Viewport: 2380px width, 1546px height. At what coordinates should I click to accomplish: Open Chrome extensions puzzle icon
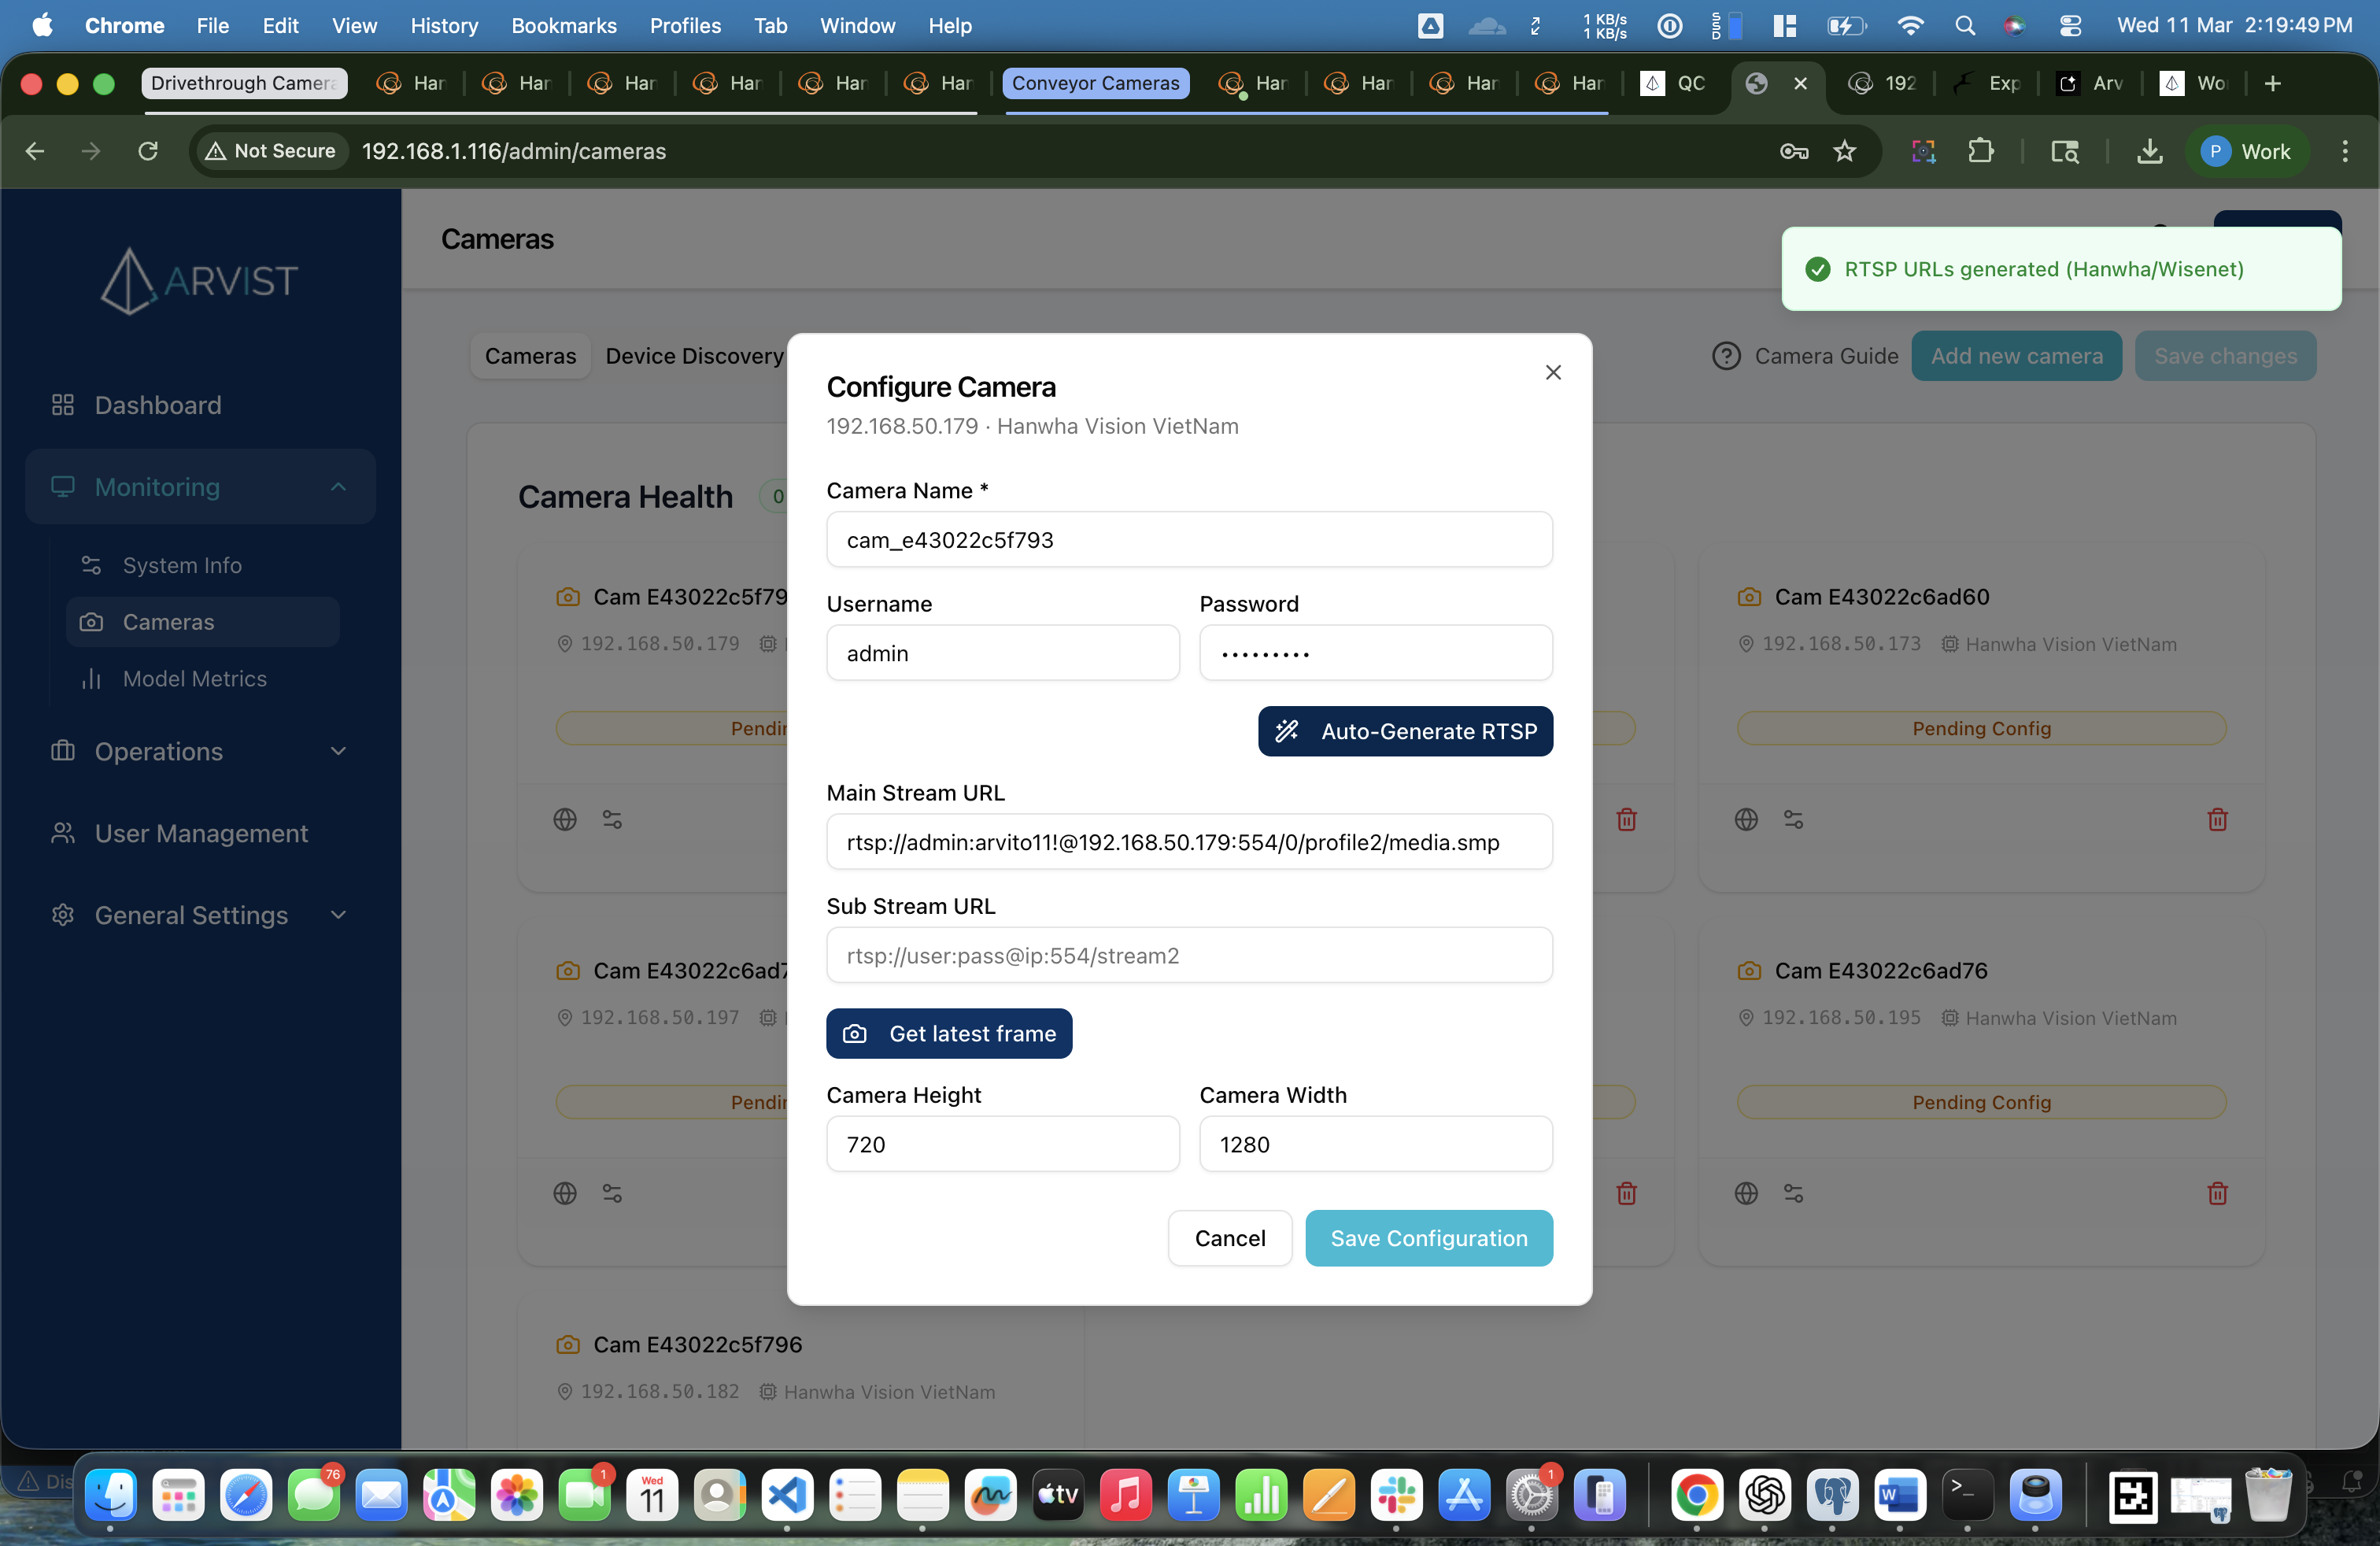1980,151
